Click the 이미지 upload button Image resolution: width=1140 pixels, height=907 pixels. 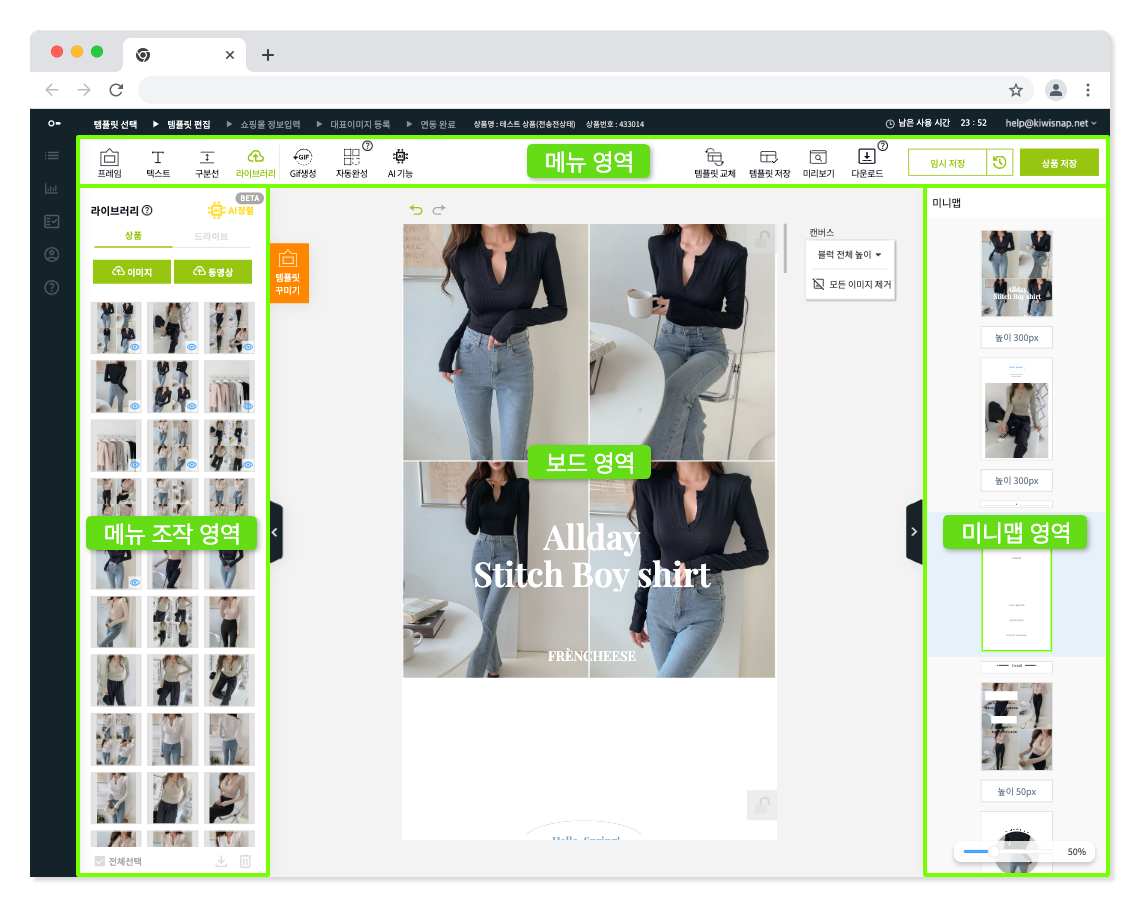pyautogui.click(x=132, y=272)
